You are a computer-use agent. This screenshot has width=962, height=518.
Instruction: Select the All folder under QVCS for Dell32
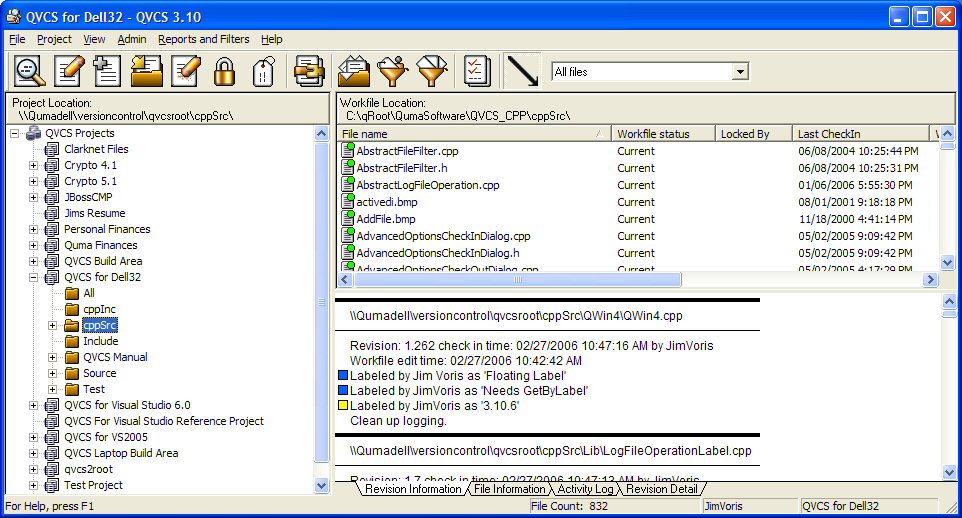click(89, 293)
